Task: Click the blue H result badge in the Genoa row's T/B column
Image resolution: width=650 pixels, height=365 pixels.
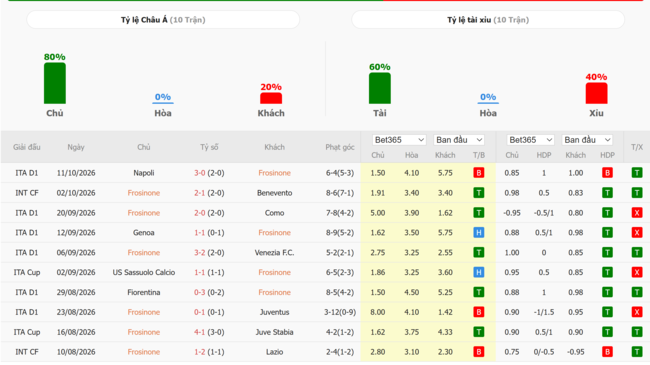Action: 479,233
